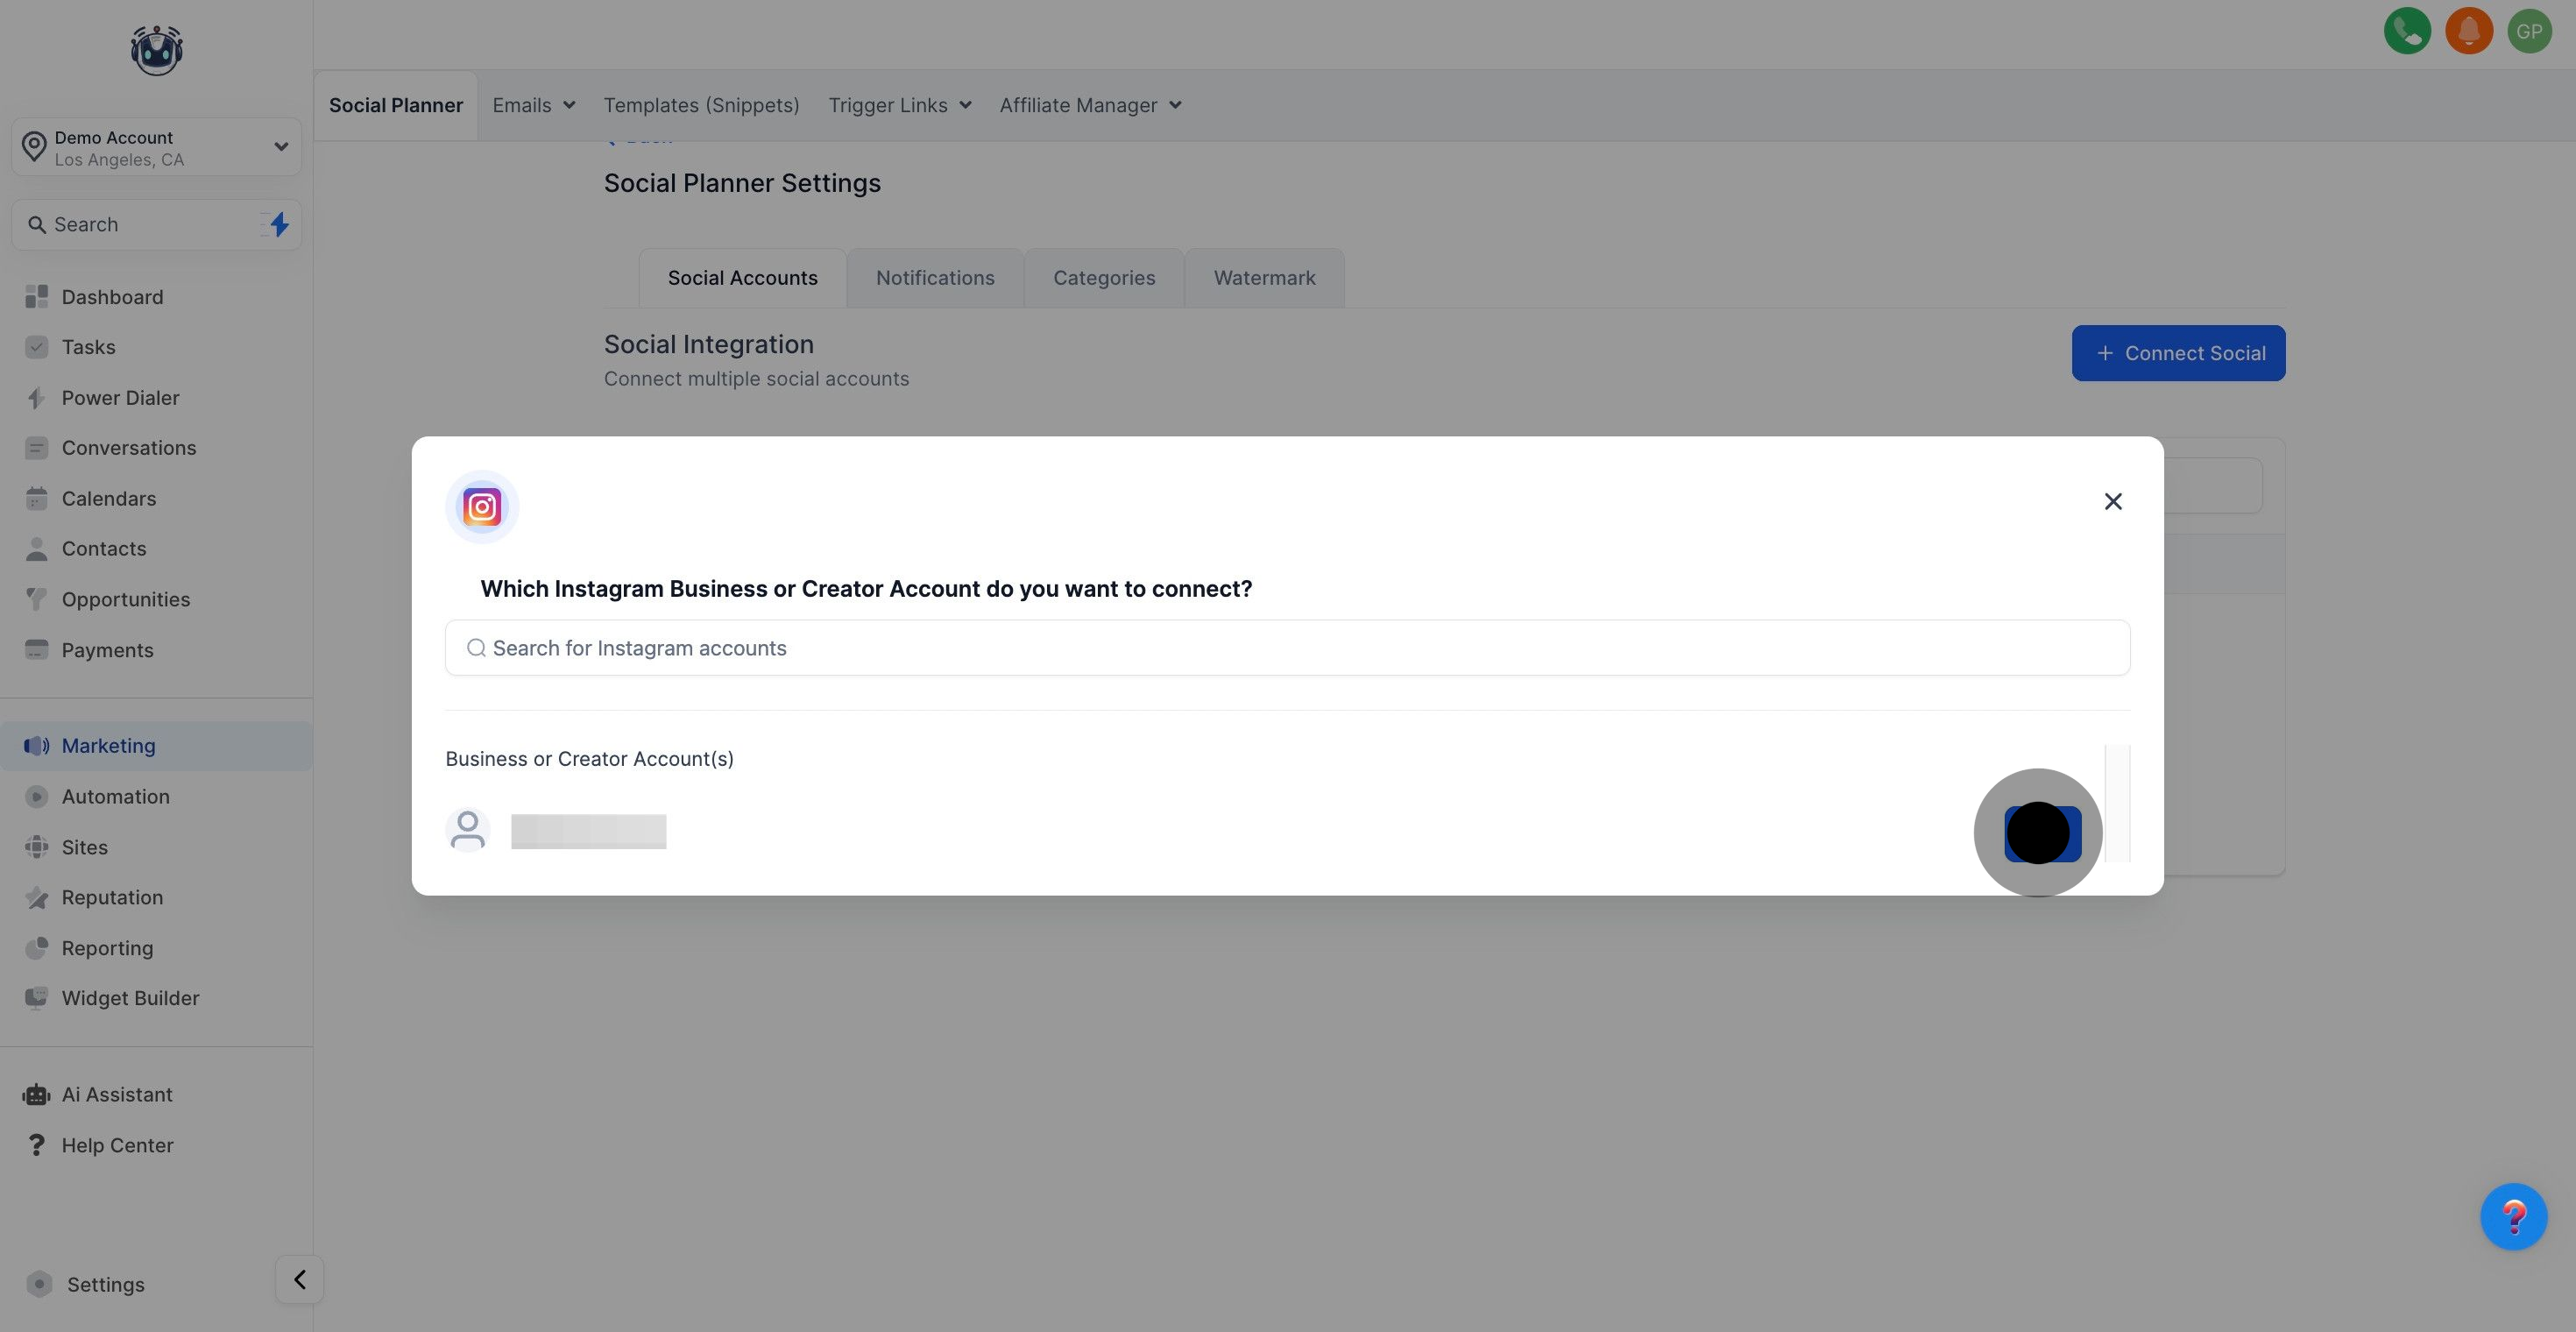Open the orange notifications bell
This screenshot has height=1332, width=2576.
click(x=2468, y=31)
